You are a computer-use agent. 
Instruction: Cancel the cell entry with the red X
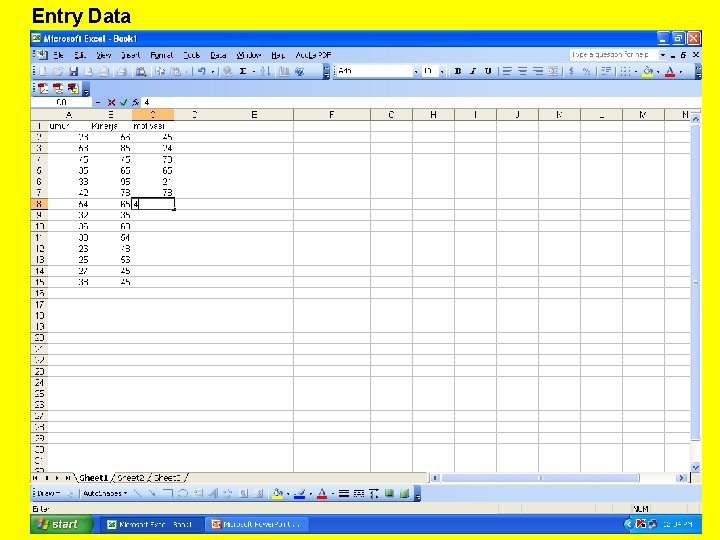click(111, 102)
